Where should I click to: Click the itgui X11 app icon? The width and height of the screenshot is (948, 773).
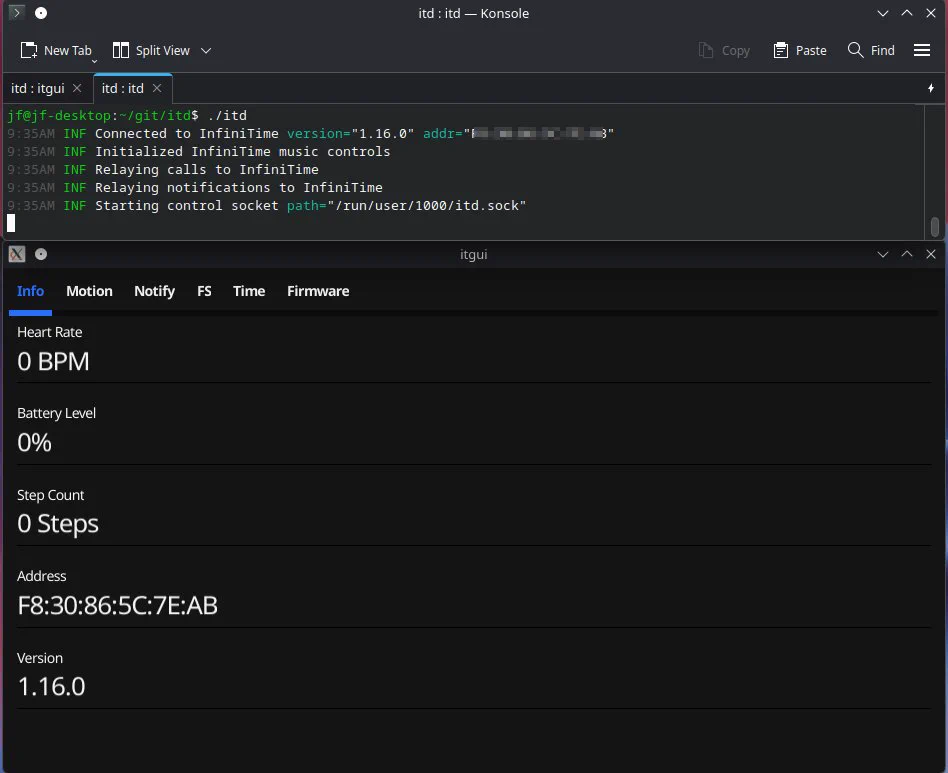tap(17, 254)
